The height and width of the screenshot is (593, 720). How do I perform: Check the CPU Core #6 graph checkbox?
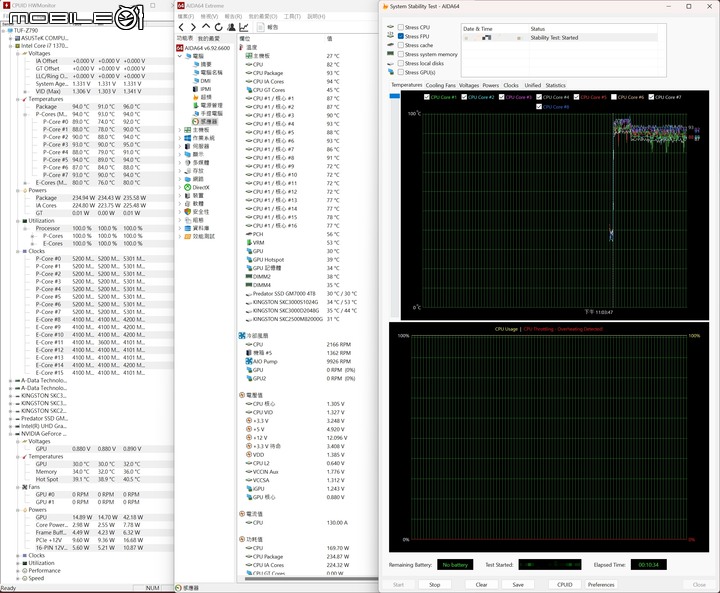pos(614,97)
